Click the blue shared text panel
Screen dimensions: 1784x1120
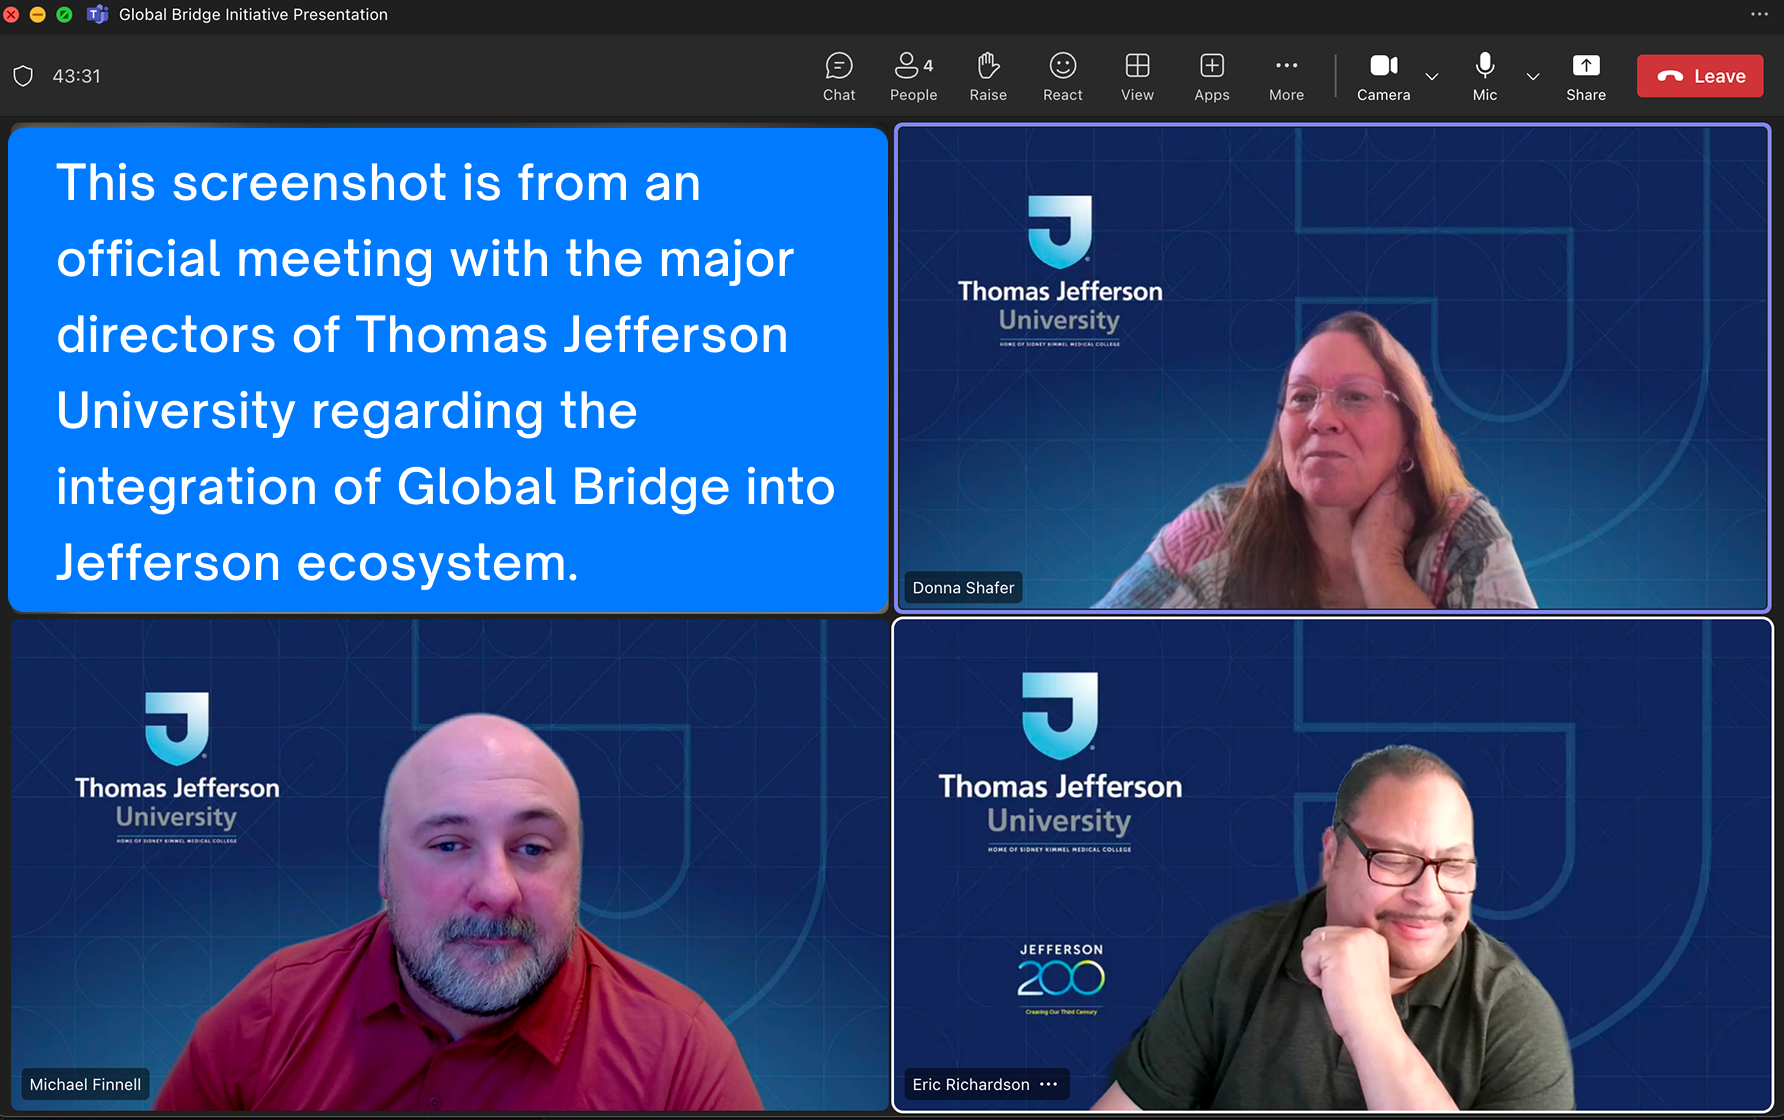pos(448,369)
